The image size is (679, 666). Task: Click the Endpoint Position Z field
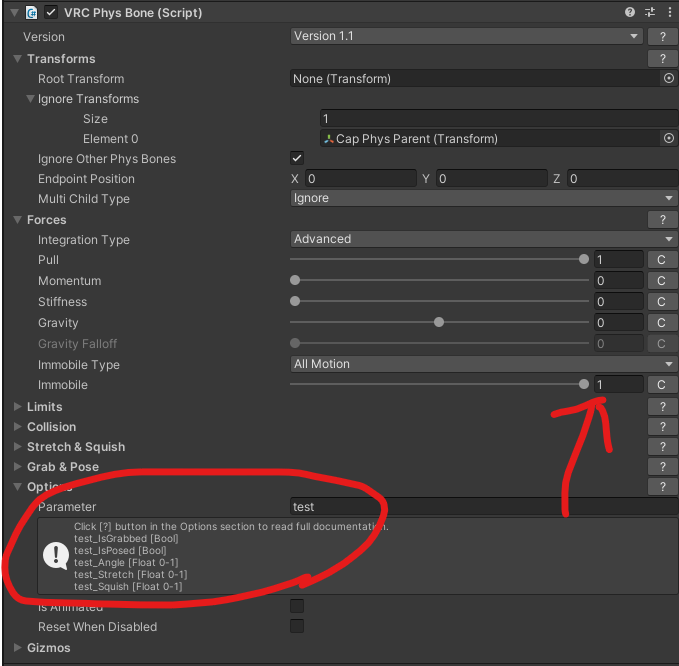click(623, 178)
